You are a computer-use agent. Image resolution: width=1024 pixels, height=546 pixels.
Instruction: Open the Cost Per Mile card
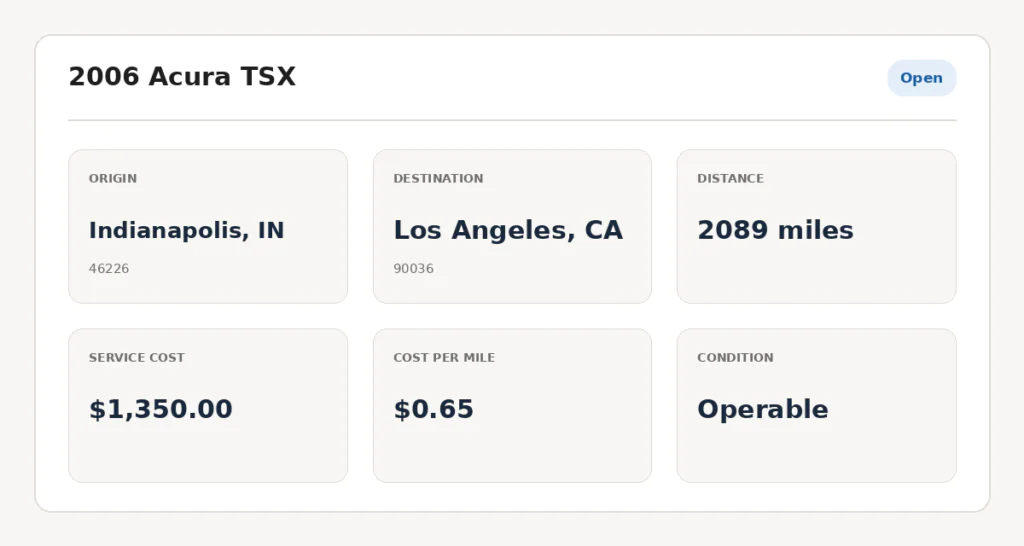pos(512,406)
